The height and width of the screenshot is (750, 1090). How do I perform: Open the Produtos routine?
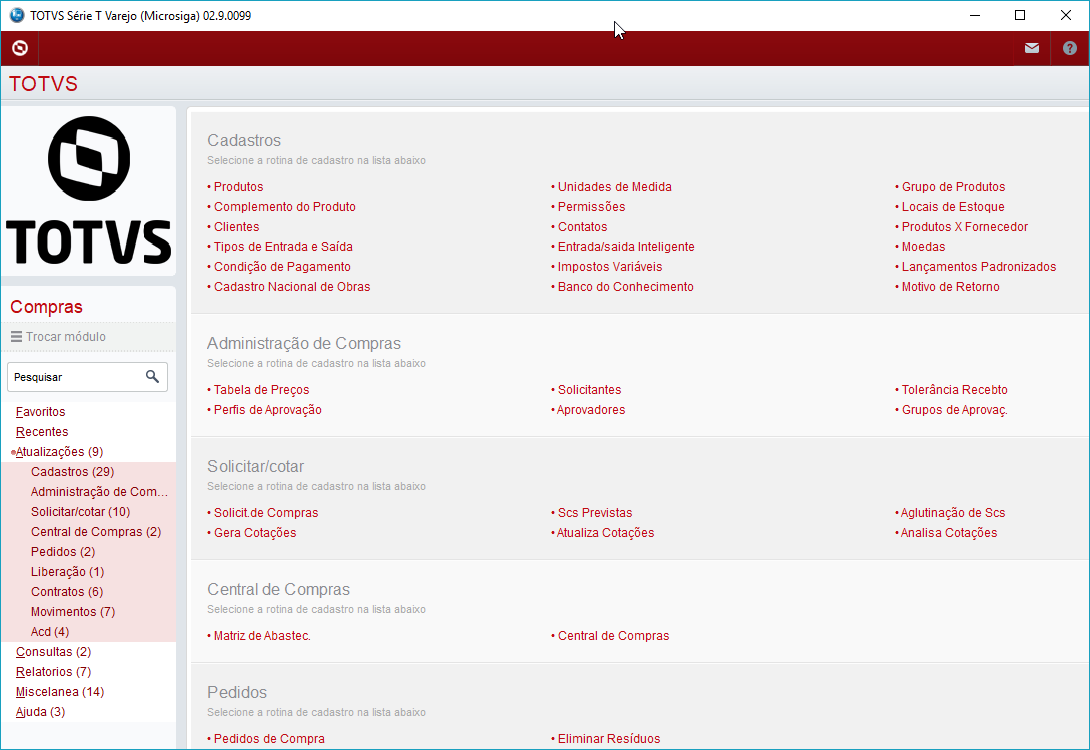coord(238,187)
